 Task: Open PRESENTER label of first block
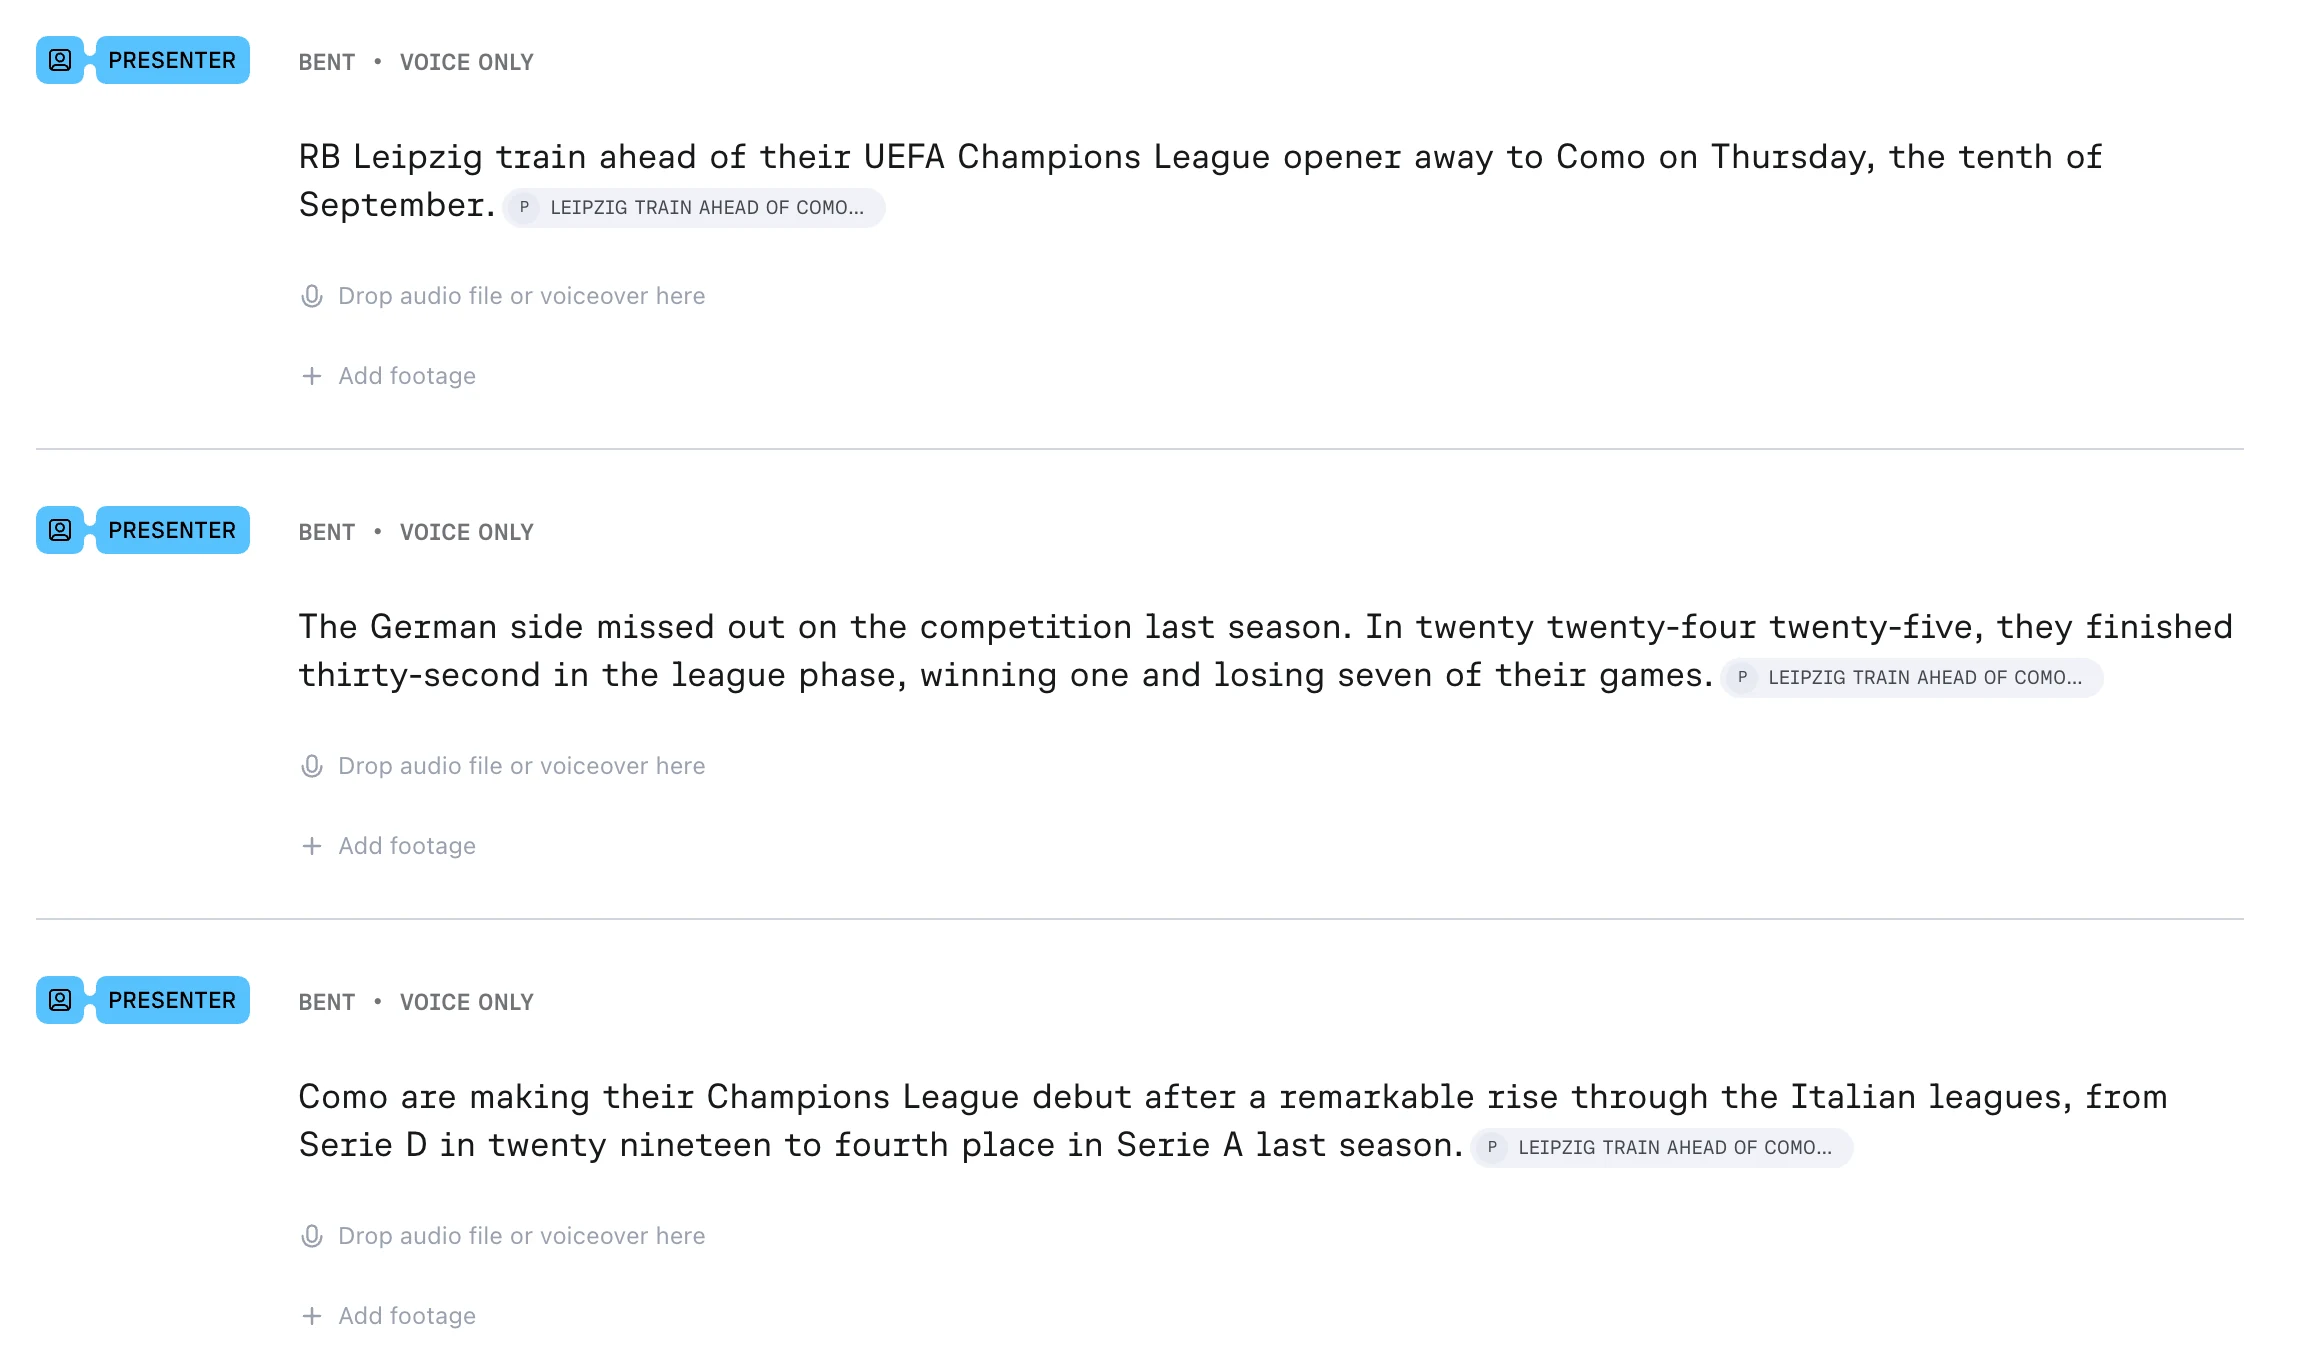172,60
